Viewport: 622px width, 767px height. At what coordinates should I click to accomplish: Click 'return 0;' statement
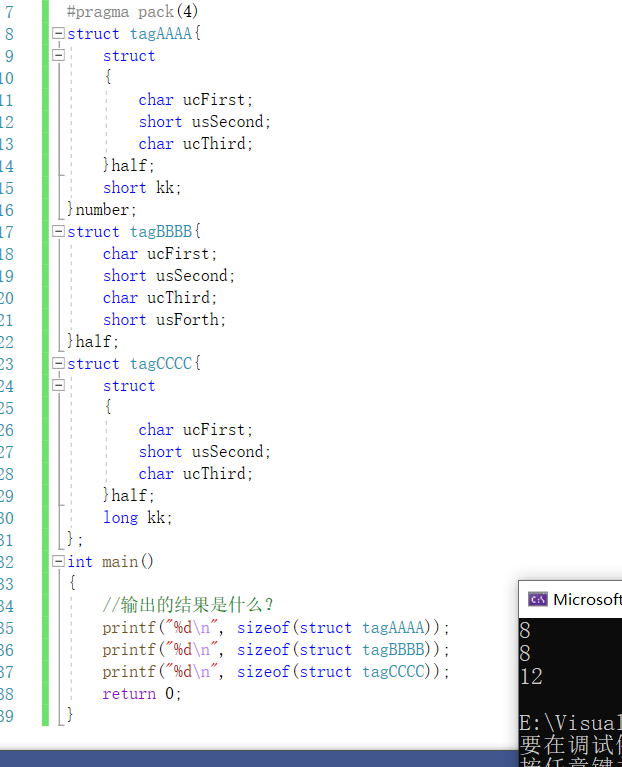(142, 694)
